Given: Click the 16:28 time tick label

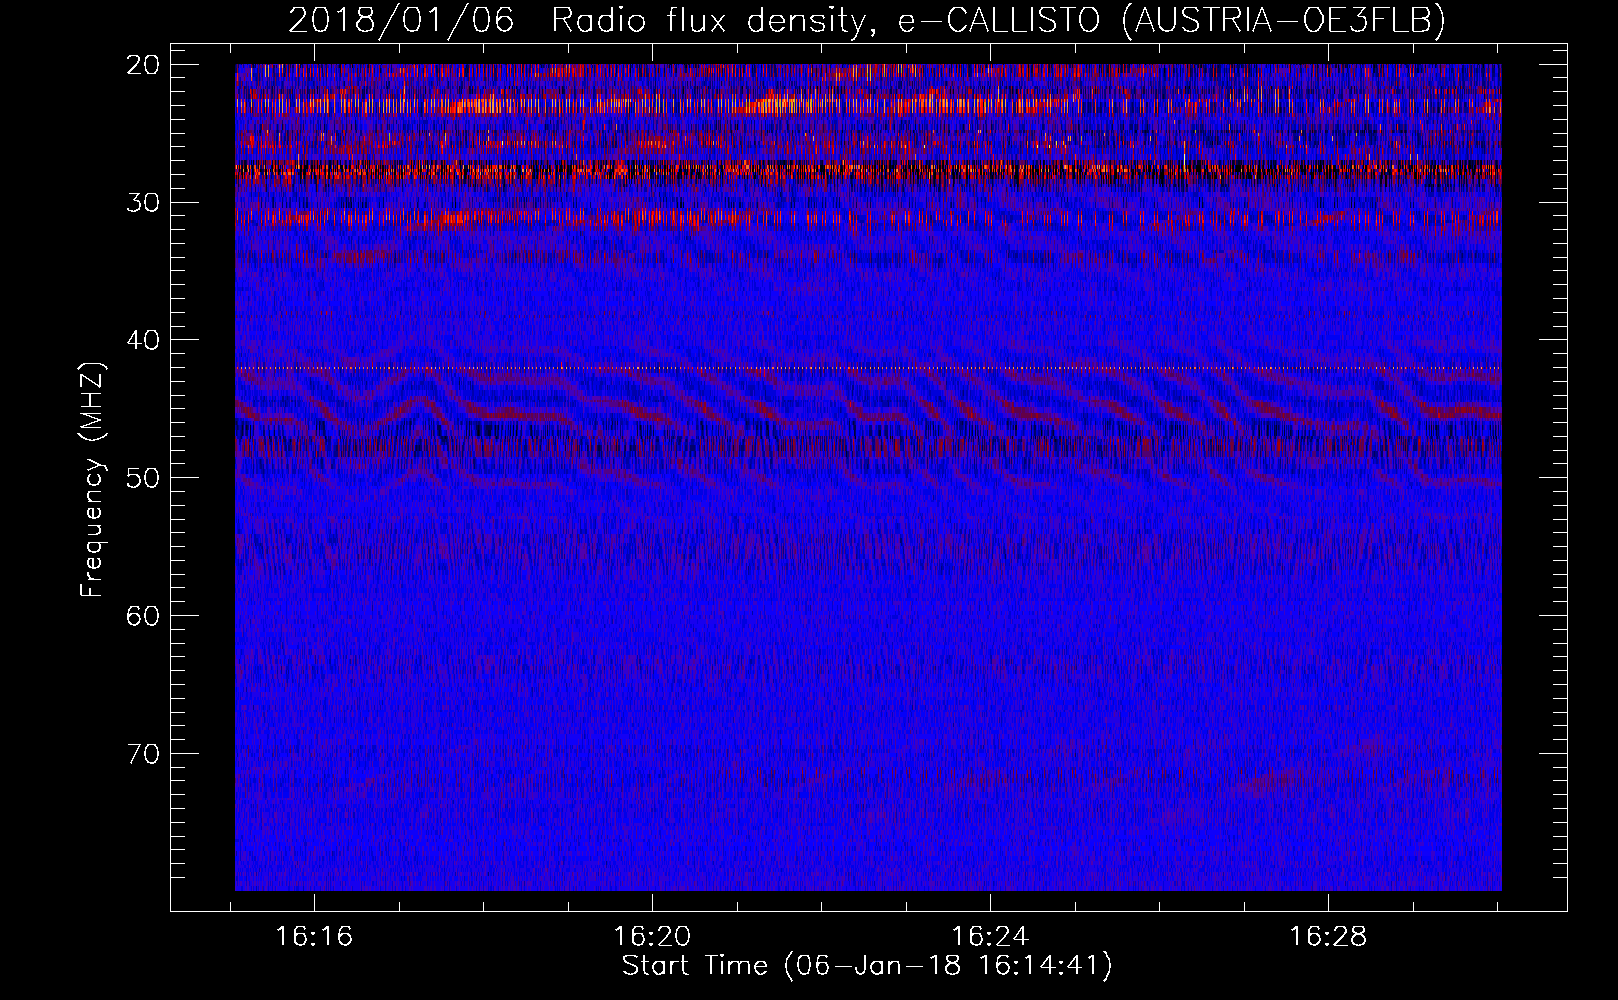Looking at the screenshot, I should point(1328,937).
